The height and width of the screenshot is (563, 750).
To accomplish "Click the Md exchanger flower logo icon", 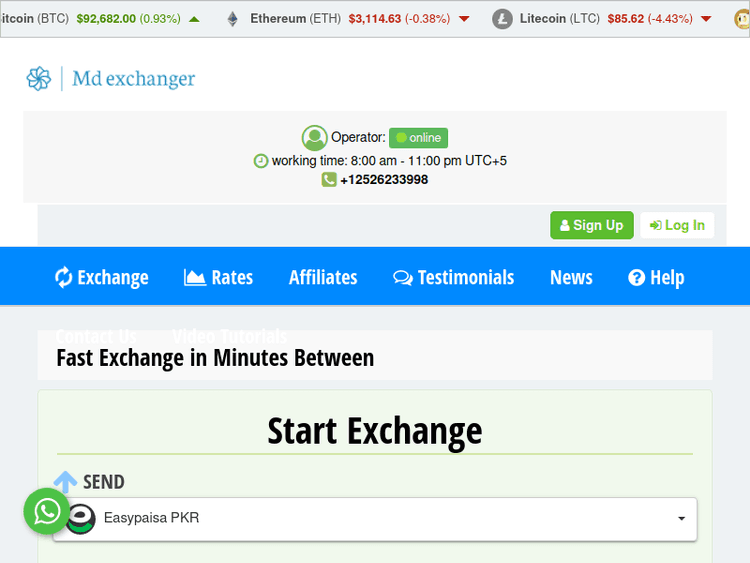I will pyautogui.click(x=39, y=78).
